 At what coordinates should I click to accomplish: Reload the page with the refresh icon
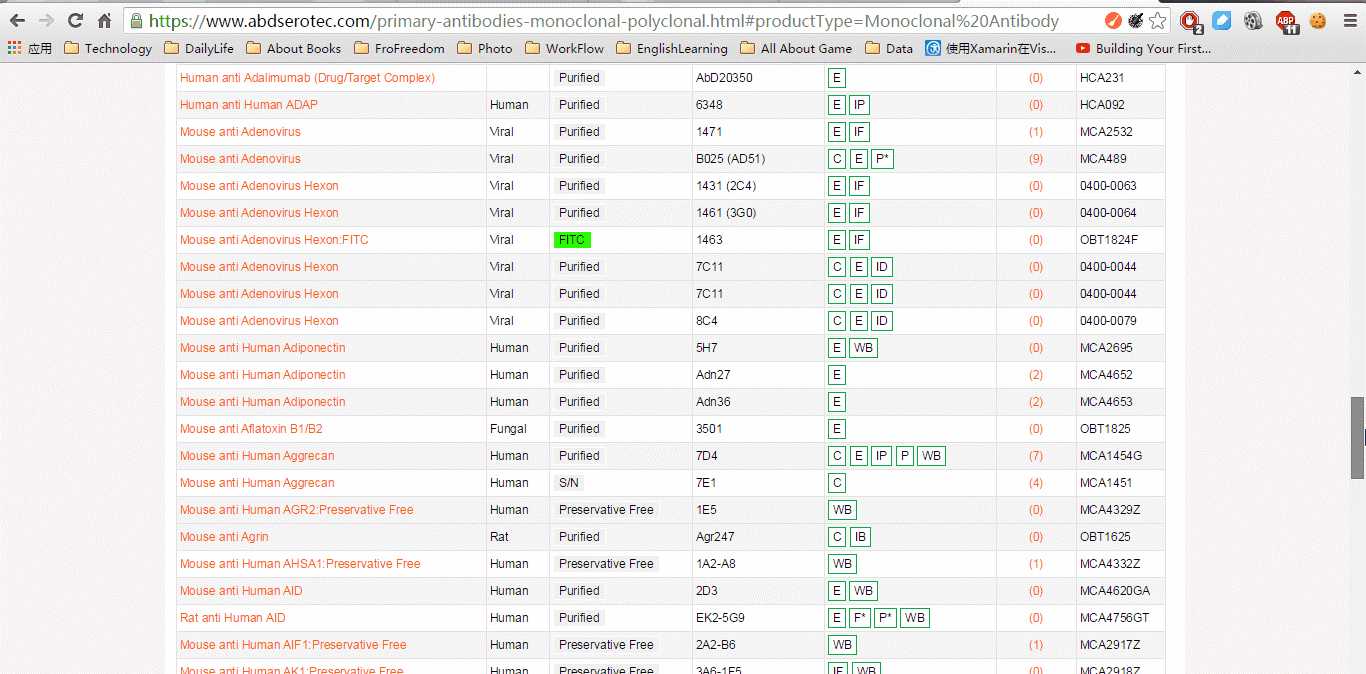coord(75,20)
